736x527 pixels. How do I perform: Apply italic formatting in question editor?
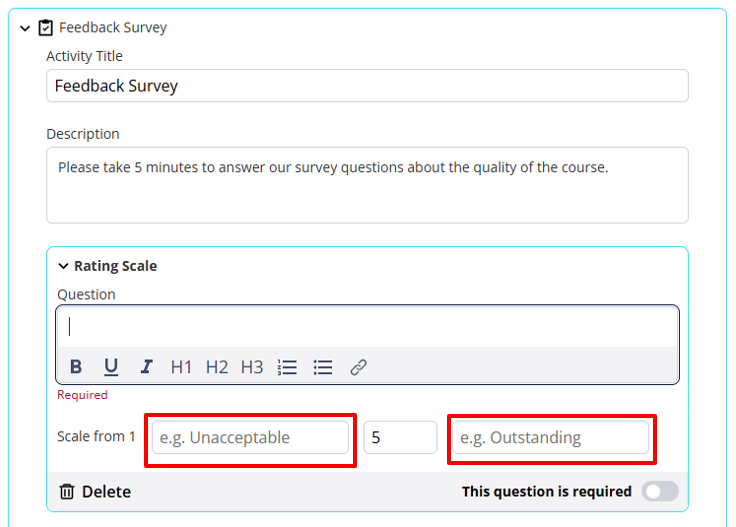click(146, 367)
